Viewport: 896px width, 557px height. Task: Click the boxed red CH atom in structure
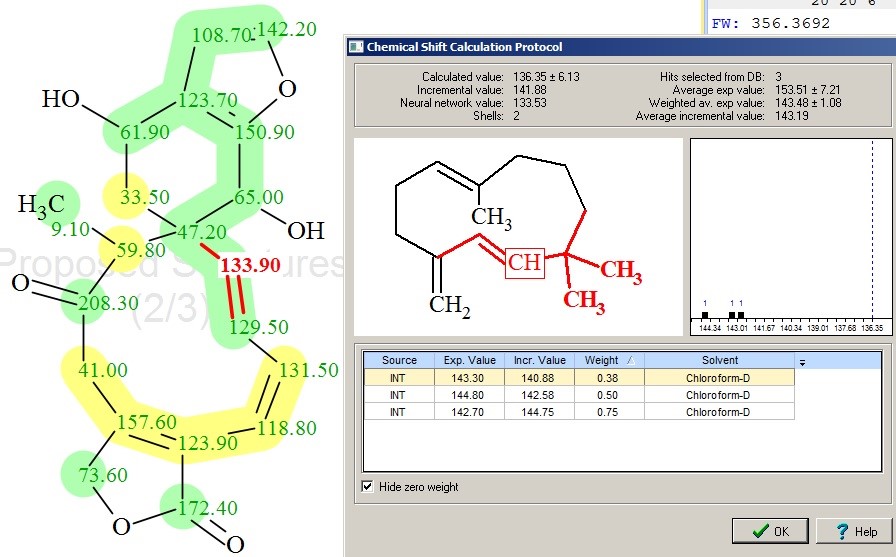(x=524, y=263)
